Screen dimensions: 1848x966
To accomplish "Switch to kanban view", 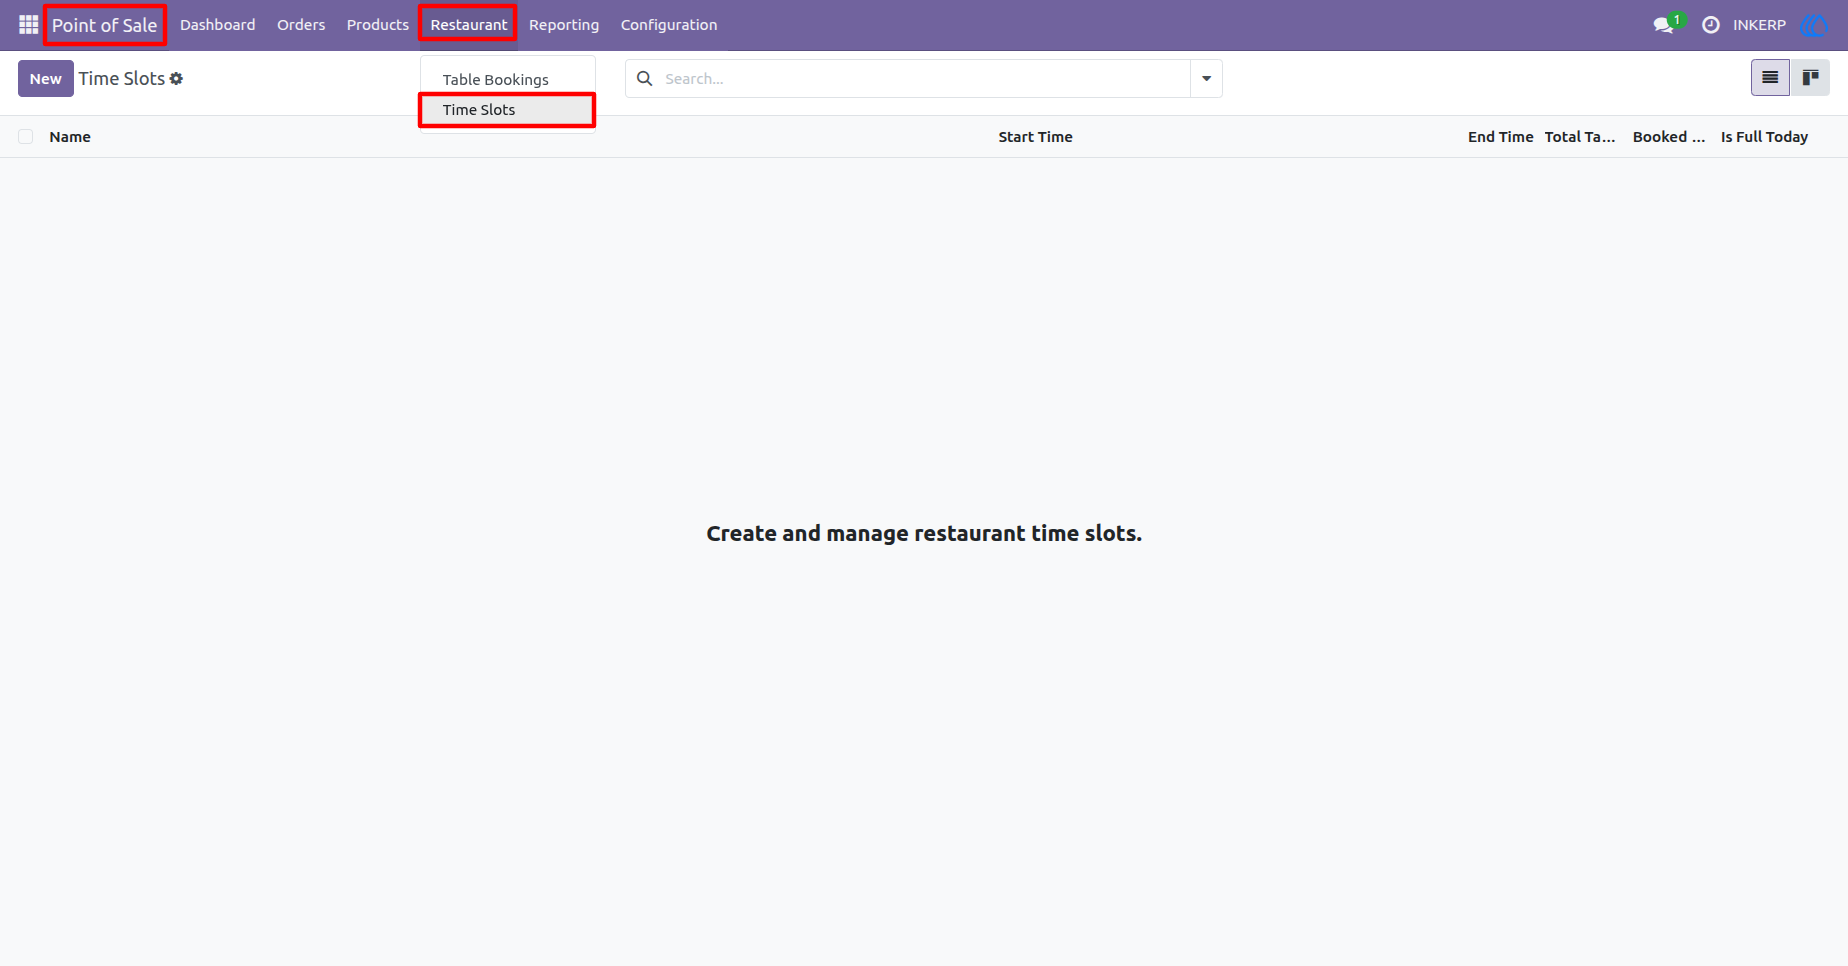I will pyautogui.click(x=1810, y=78).
